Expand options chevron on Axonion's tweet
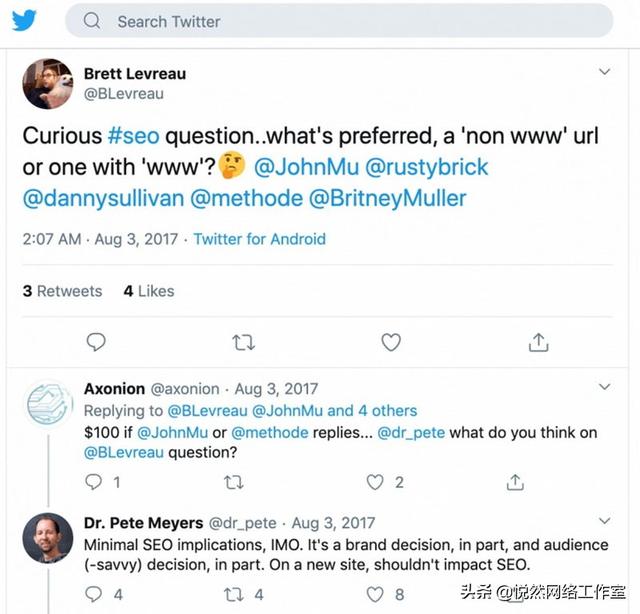640x614 pixels. click(604, 386)
